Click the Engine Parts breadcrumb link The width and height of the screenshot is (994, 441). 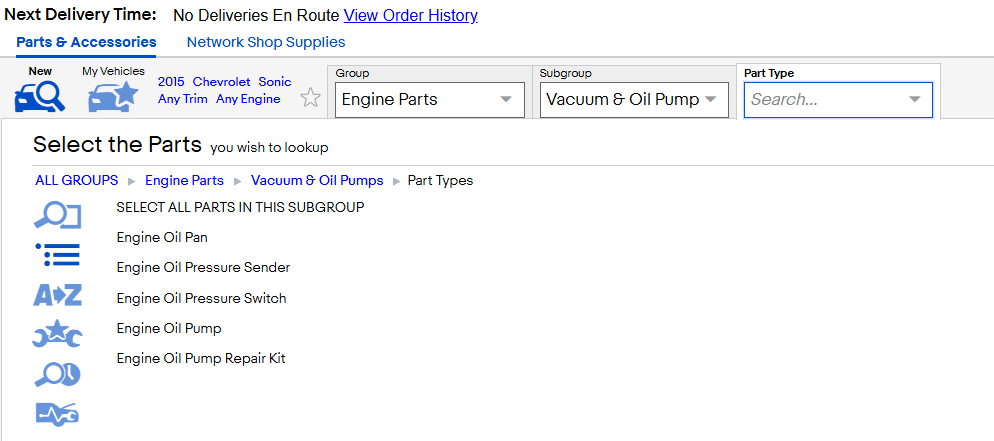tap(184, 181)
